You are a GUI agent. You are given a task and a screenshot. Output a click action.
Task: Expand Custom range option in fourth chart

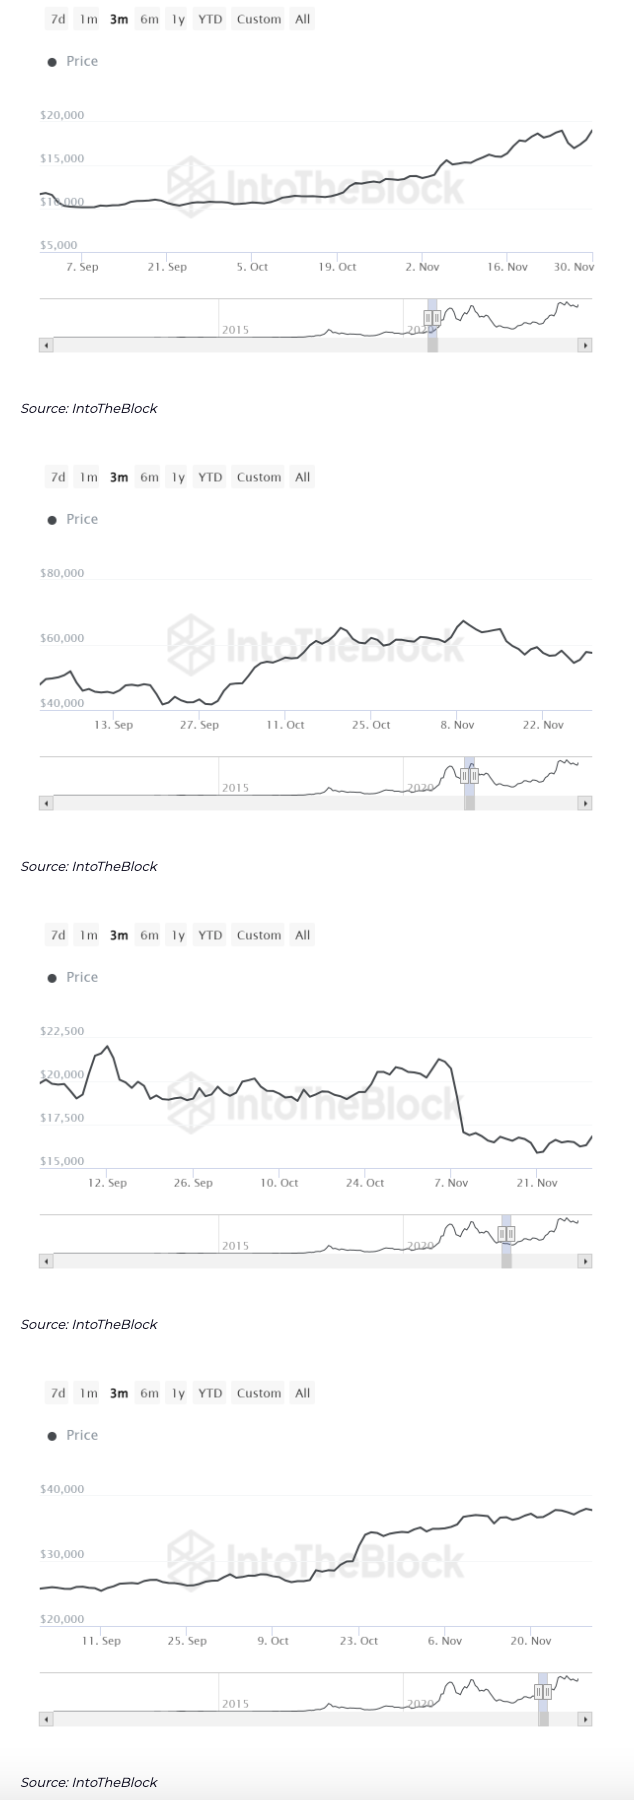259,1393
